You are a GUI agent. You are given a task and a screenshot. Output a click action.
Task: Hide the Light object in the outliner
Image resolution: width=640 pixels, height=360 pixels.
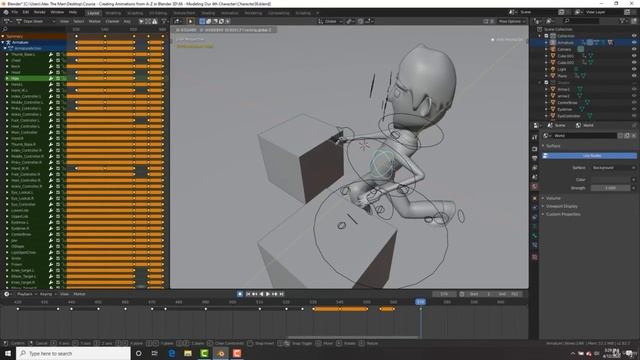(634, 69)
